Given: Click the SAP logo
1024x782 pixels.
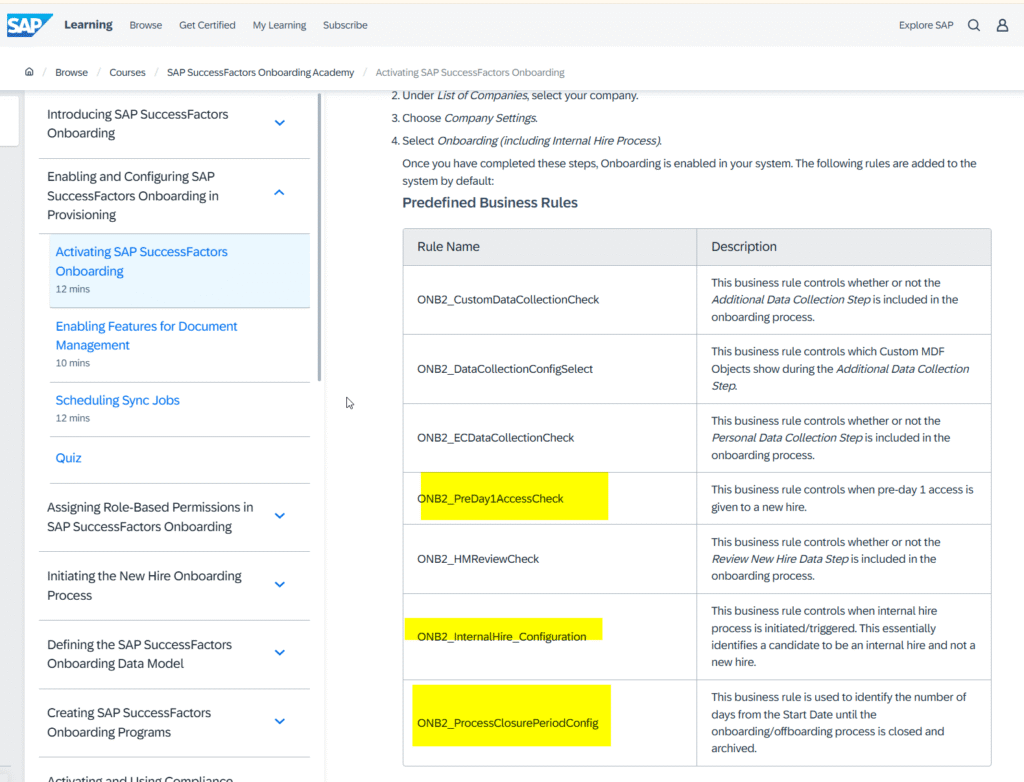Looking at the screenshot, I should point(29,25).
